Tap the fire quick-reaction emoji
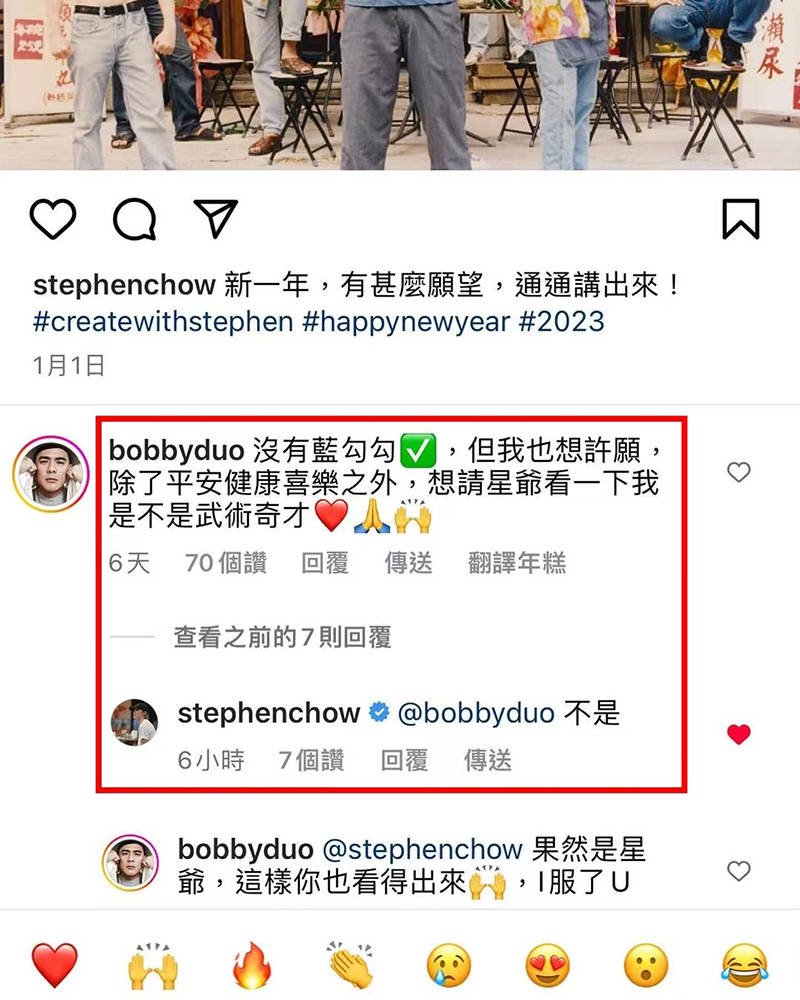This screenshot has width=800, height=1000. point(252,964)
